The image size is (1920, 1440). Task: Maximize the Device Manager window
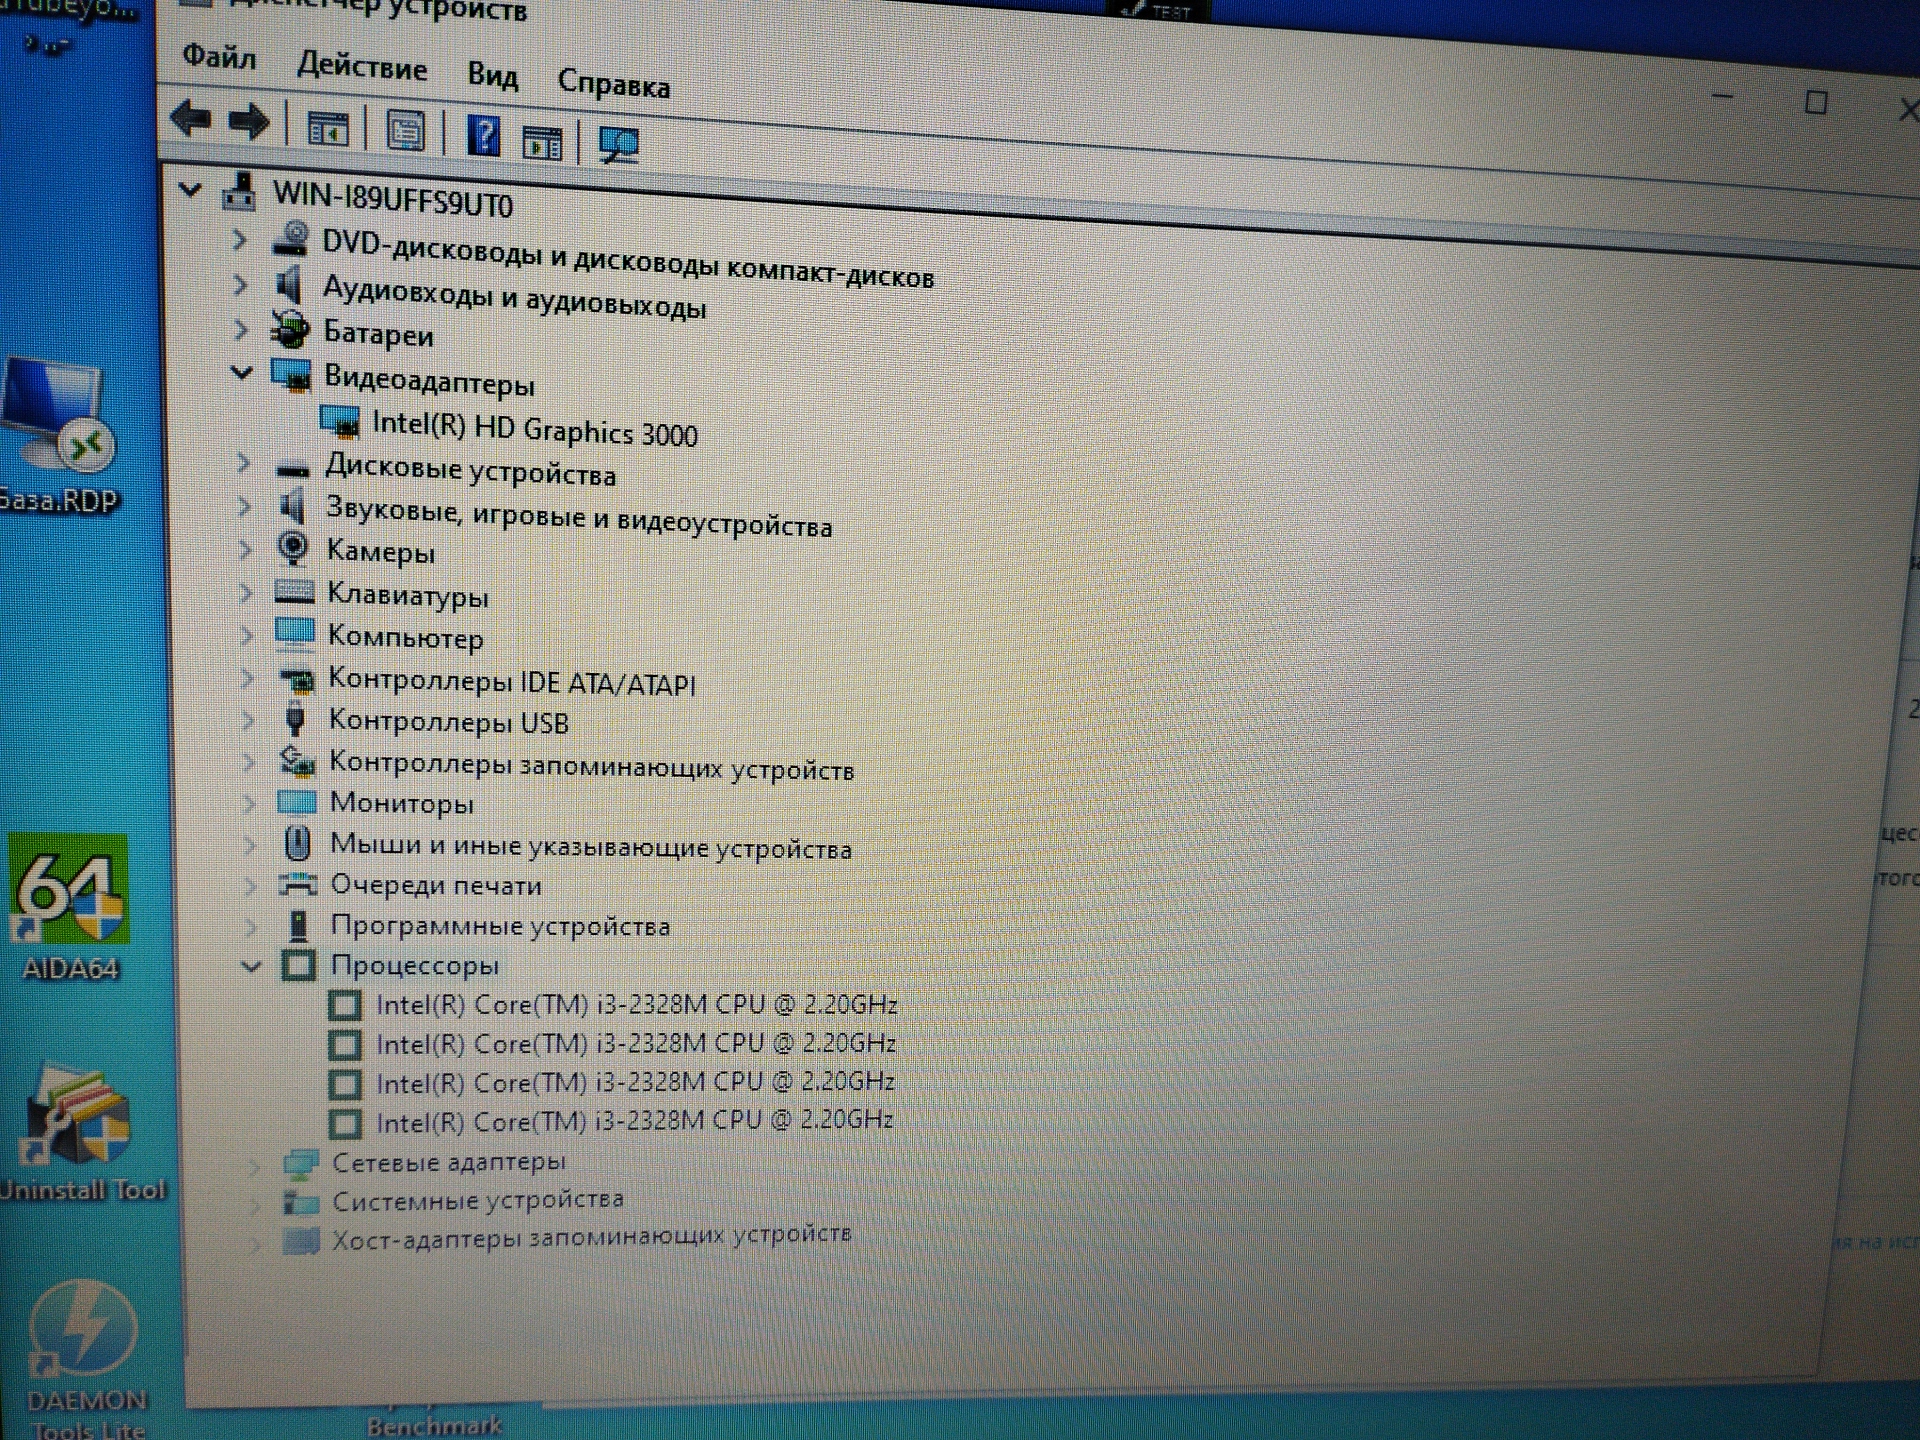pos(1816,102)
